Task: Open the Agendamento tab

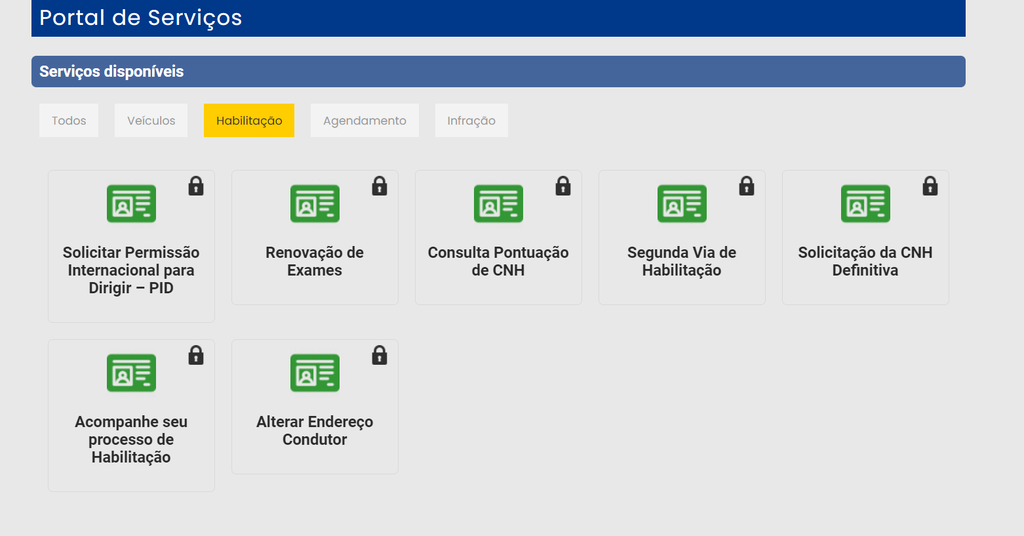Action: pos(364,120)
